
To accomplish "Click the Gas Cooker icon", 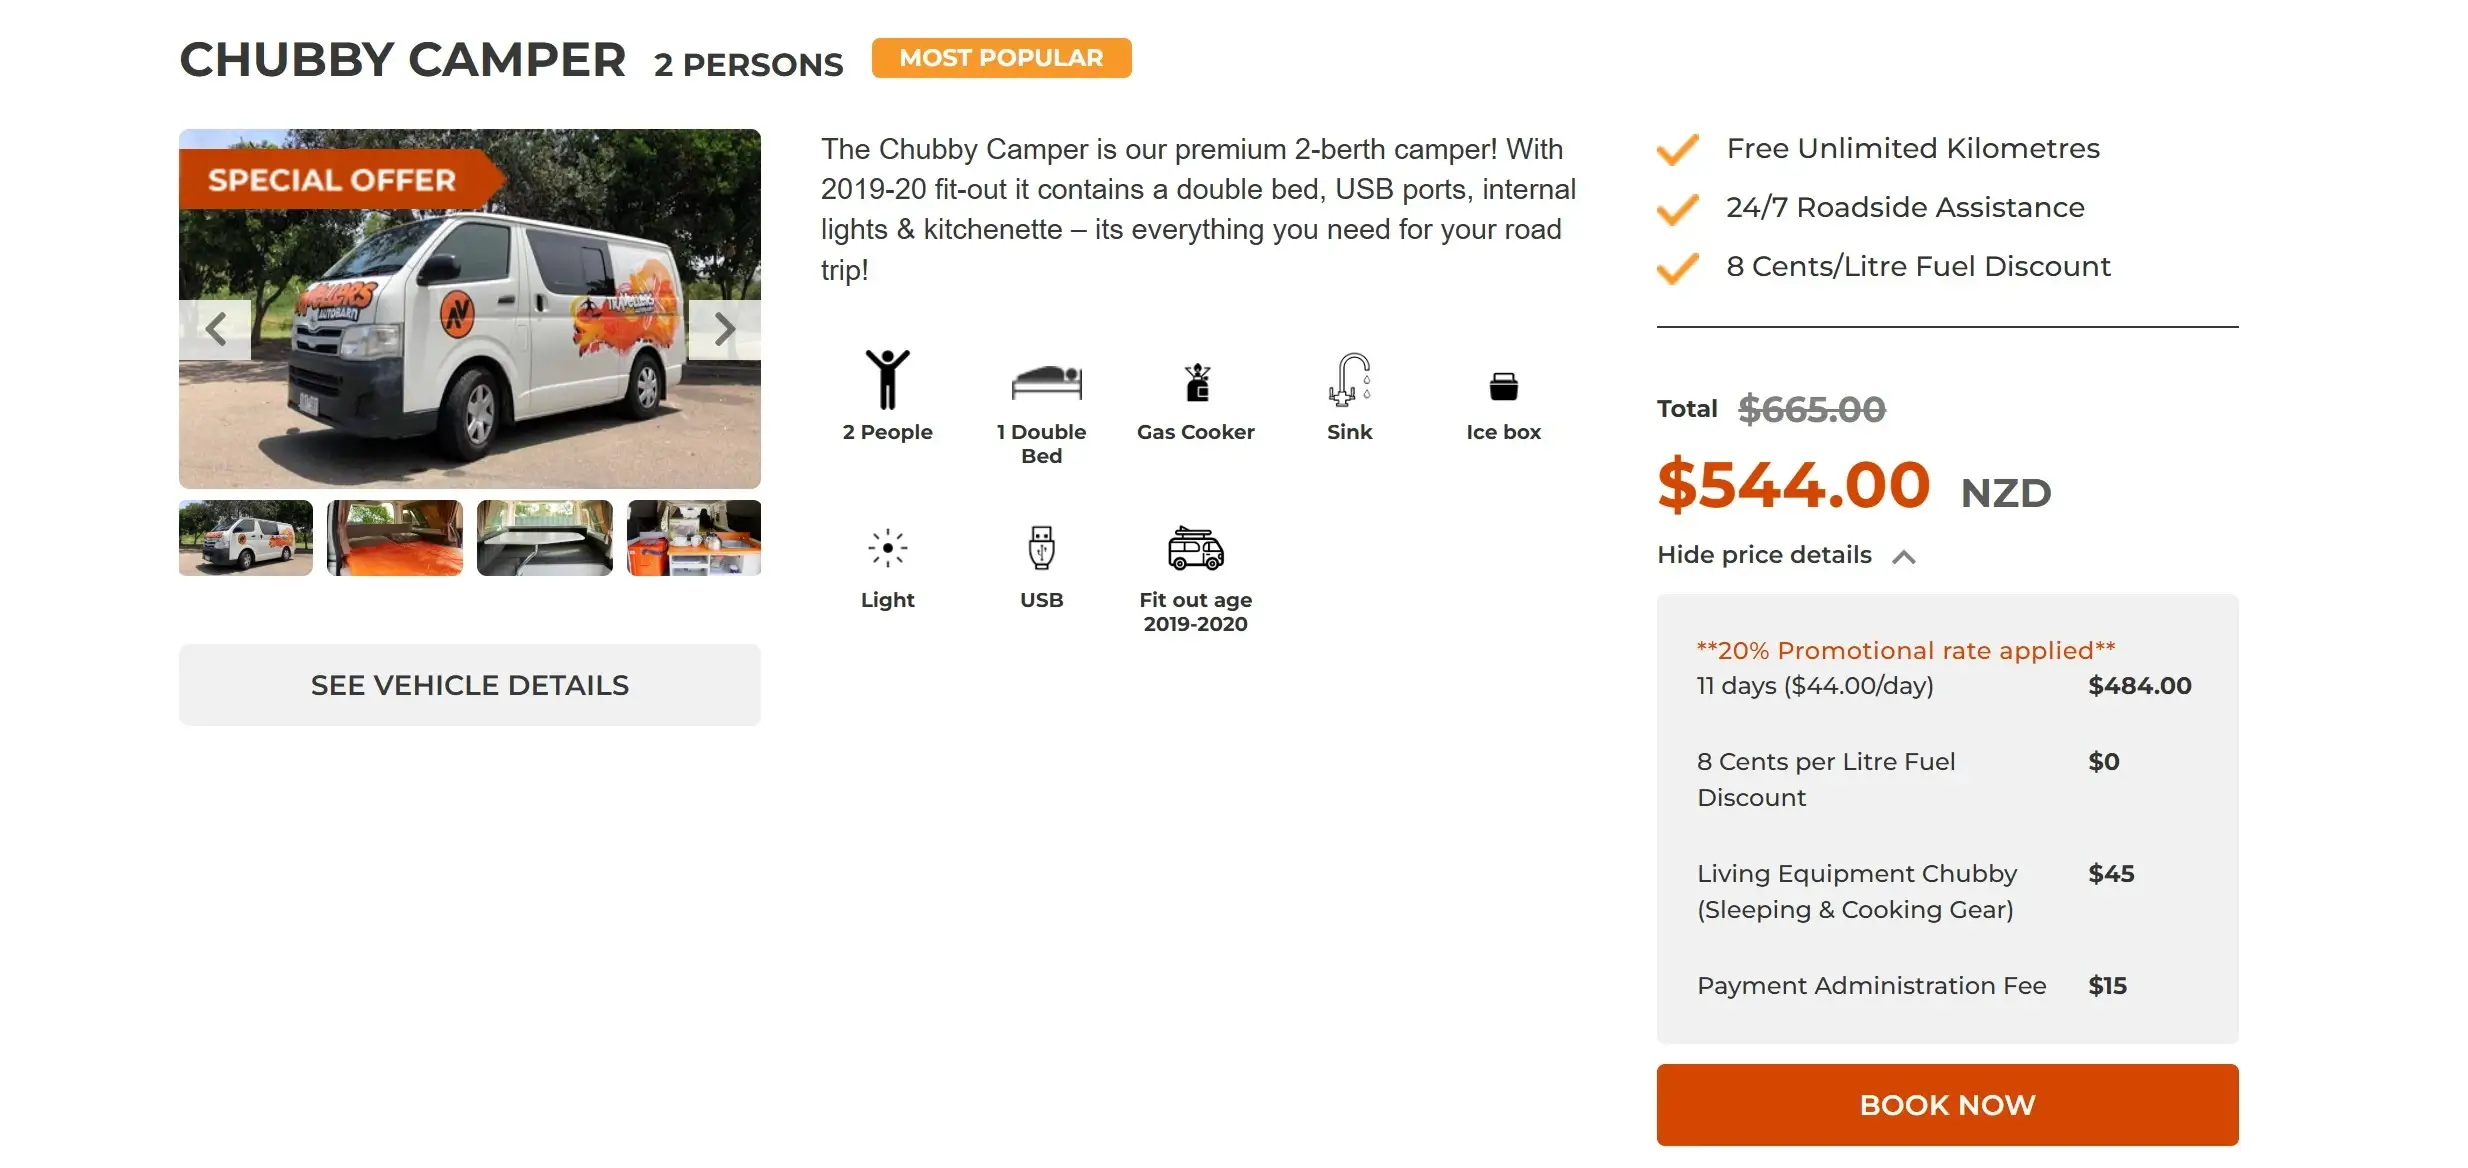I will [1197, 383].
